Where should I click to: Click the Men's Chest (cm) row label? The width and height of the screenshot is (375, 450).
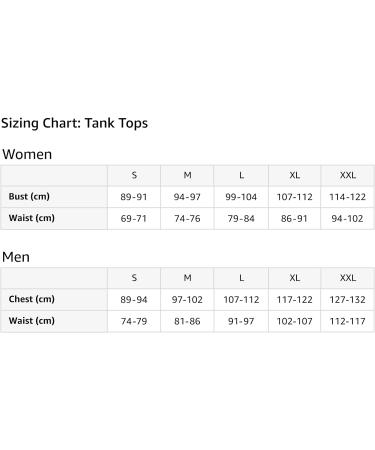pos(32,299)
